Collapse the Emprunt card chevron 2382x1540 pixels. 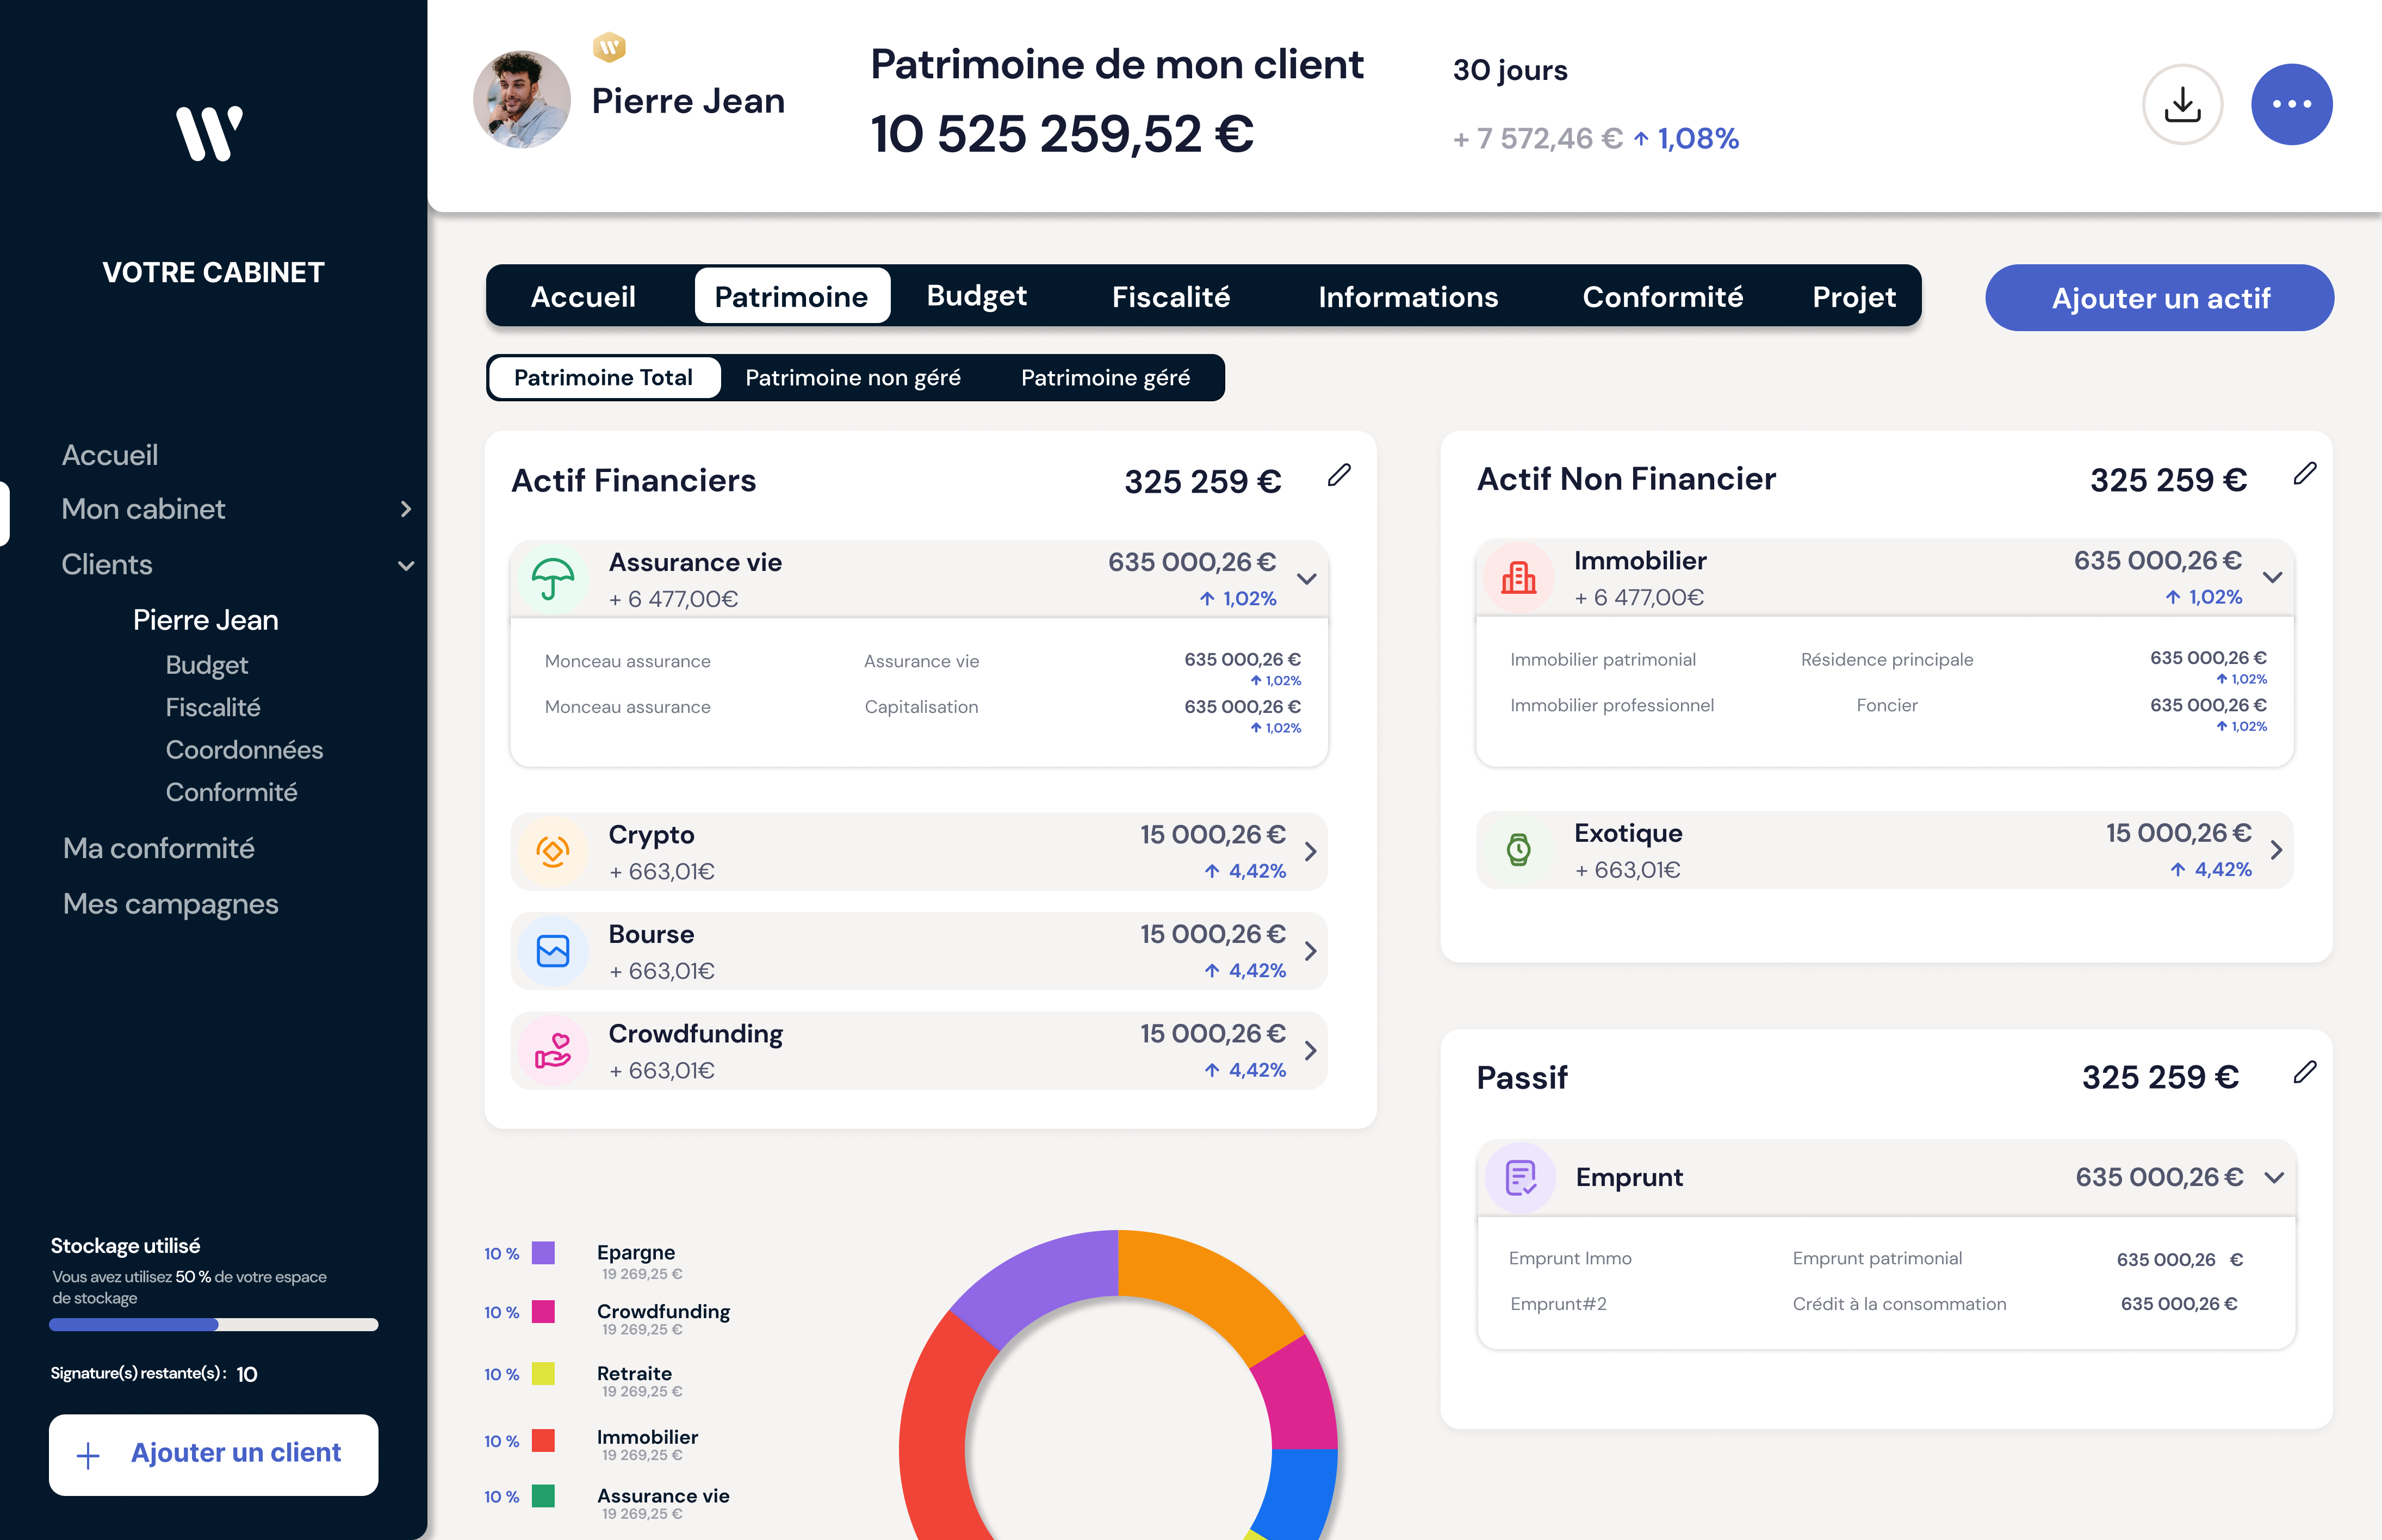click(x=2275, y=1177)
